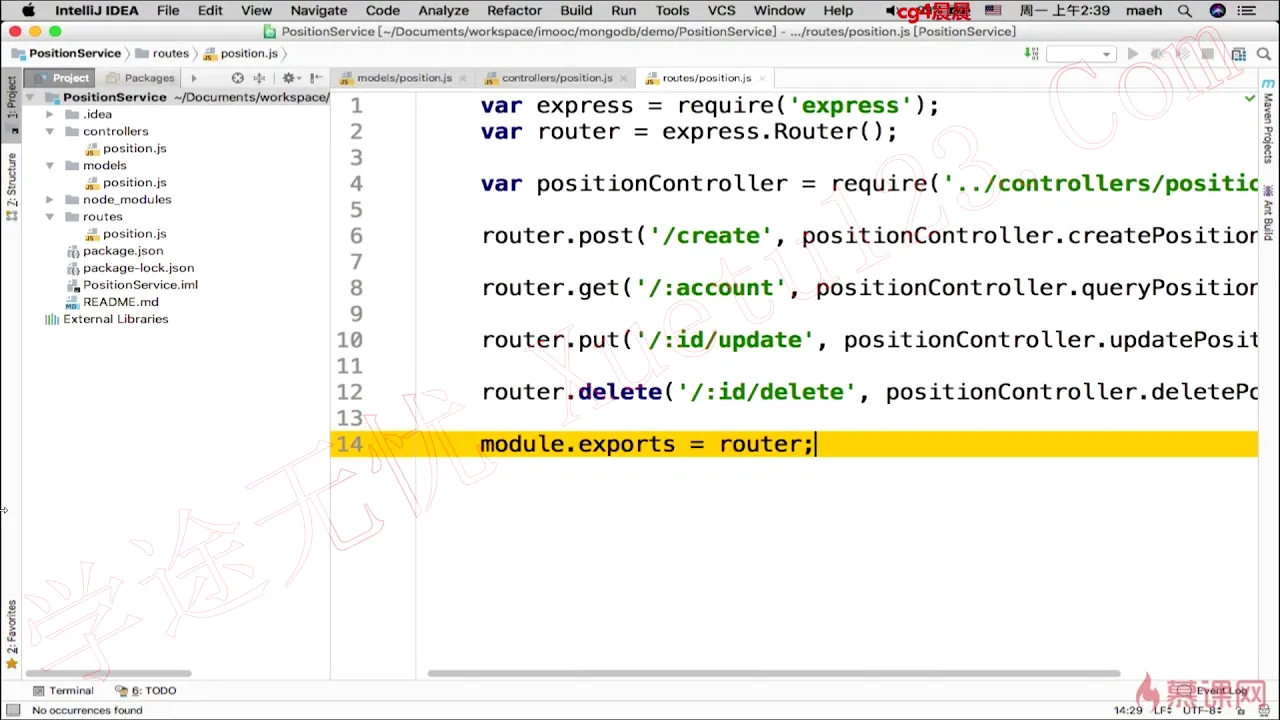1280x720 pixels.
Task: Select the Project view tab
Action: pos(60,78)
